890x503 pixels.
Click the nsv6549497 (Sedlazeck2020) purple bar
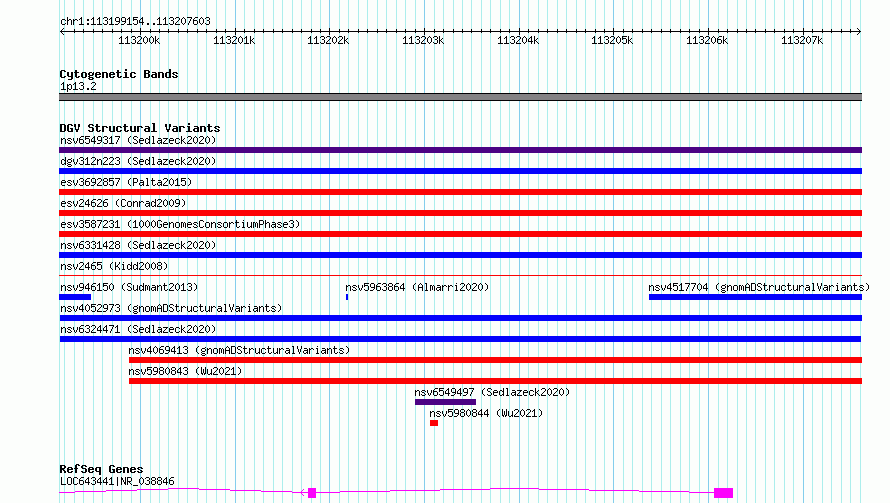446,402
